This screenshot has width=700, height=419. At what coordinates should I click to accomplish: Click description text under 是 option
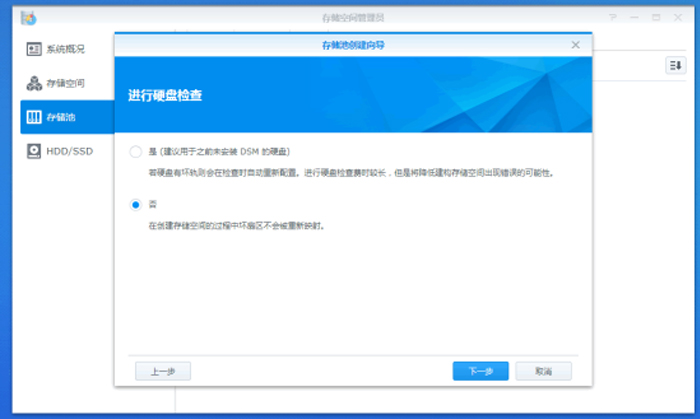pyautogui.click(x=351, y=173)
